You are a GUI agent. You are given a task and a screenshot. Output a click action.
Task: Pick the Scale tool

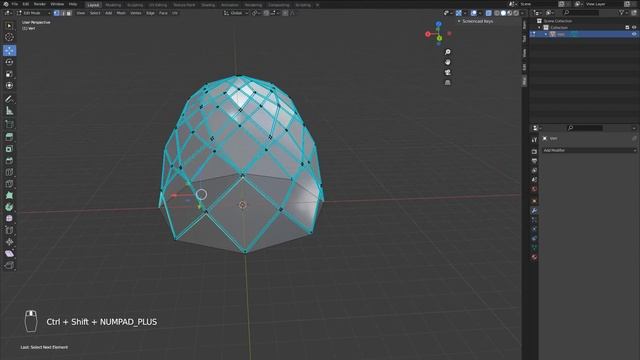9,74
